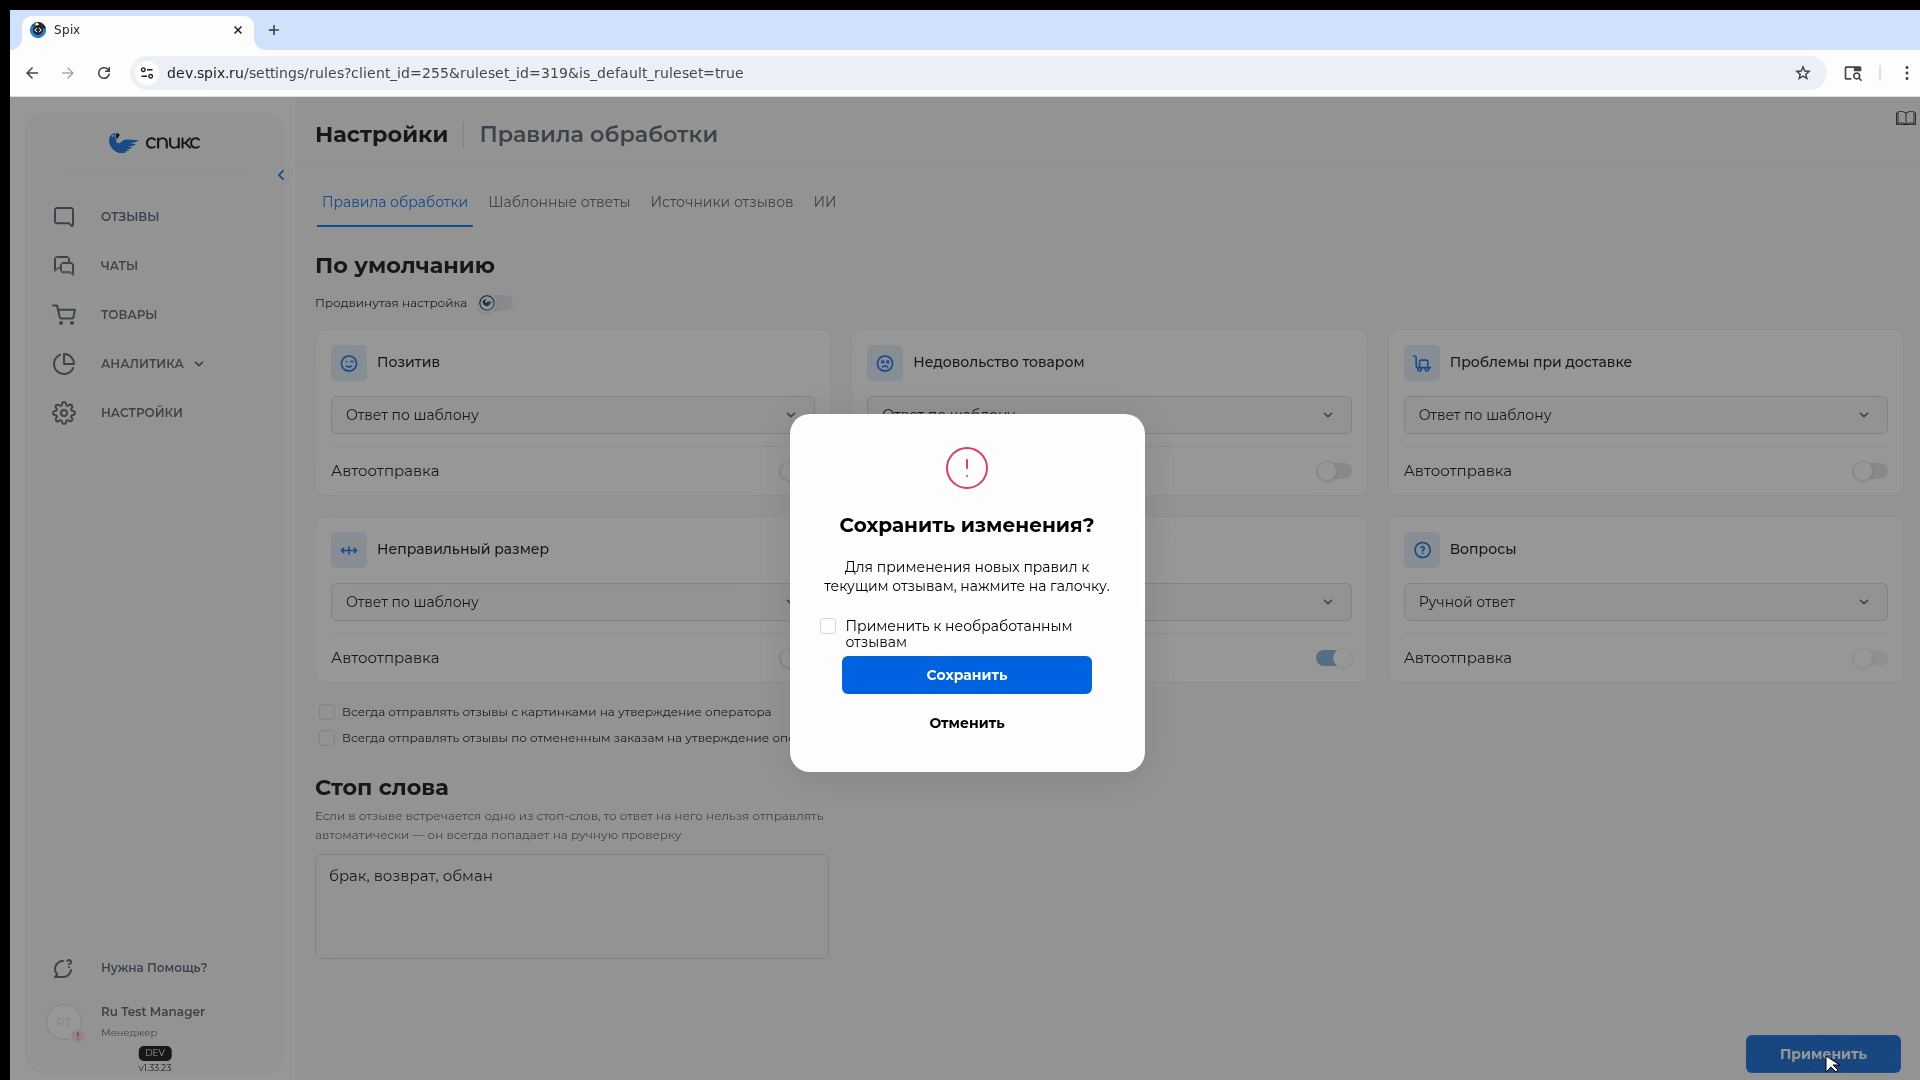Click the Вопросы question mark icon
Image resolution: width=1920 pixels, height=1080 pixels.
click(x=1422, y=550)
